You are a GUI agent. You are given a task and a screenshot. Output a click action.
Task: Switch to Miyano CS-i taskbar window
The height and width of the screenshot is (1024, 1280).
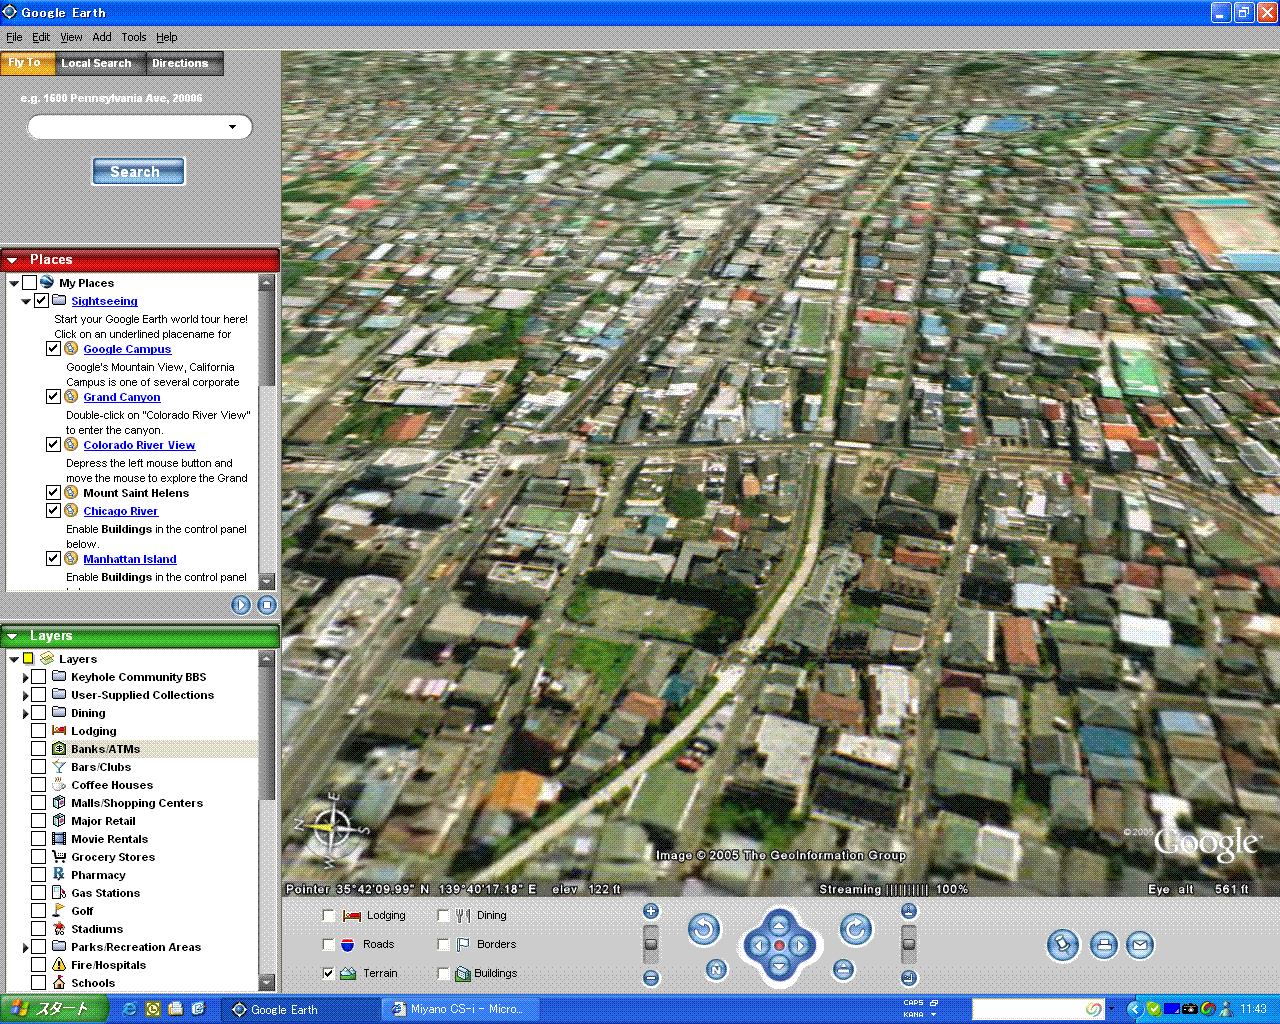[x=458, y=1009]
